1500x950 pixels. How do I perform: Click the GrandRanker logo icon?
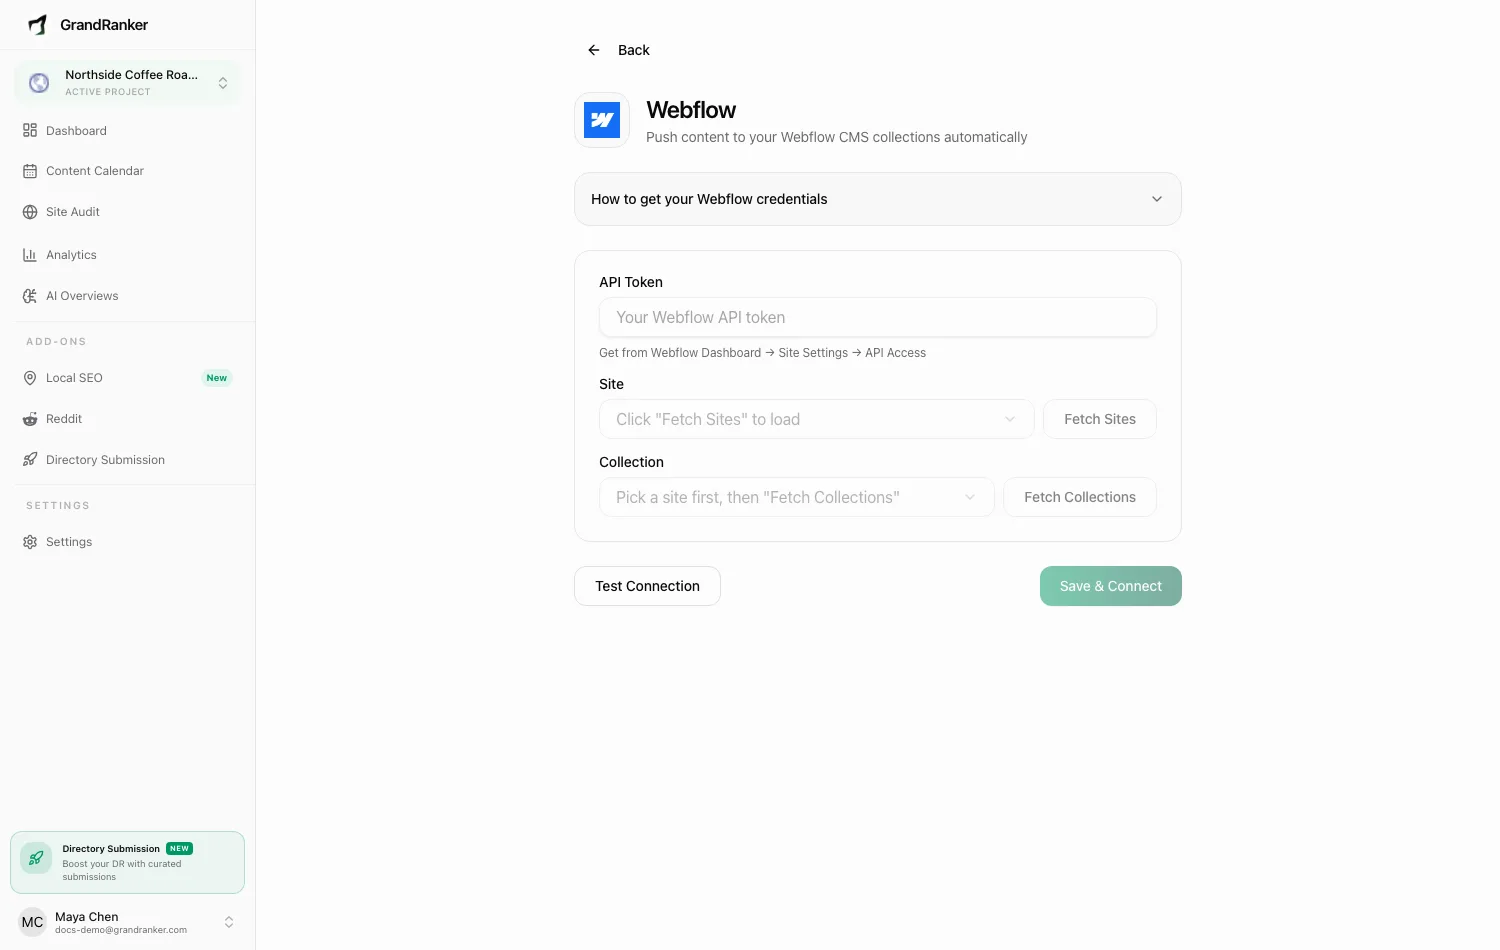(x=37, y=25)
